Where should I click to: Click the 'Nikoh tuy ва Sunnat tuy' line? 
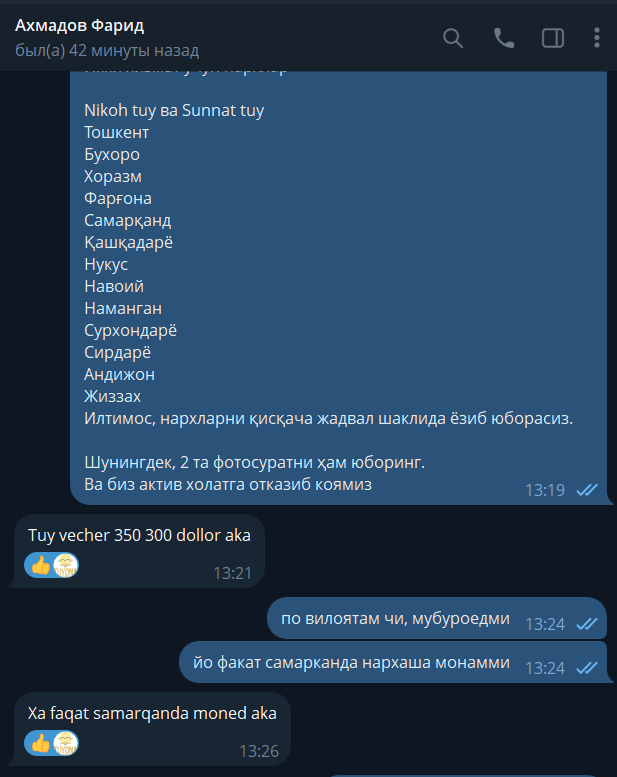[x=174, y=110]
